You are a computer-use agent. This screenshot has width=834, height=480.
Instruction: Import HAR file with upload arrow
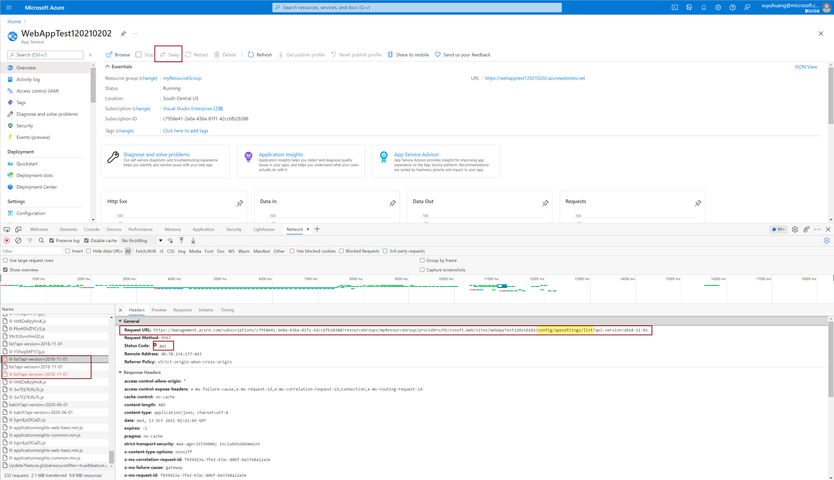click(181, 241)
